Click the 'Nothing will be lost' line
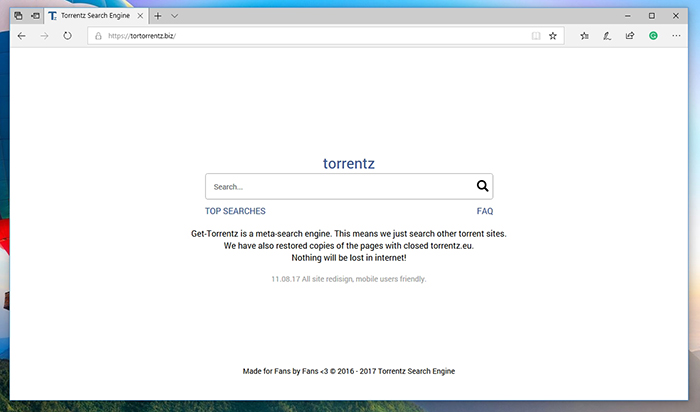 [349, 258]
